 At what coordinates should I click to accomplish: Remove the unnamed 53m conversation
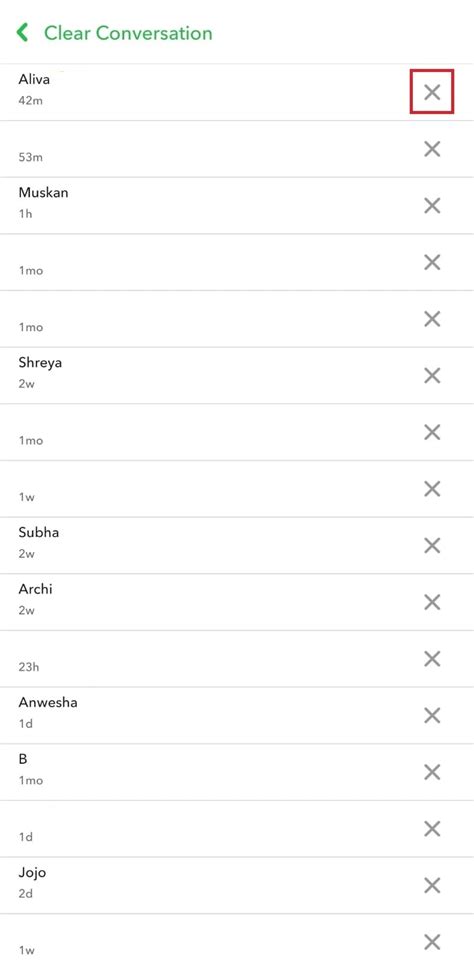pos(432,149)
